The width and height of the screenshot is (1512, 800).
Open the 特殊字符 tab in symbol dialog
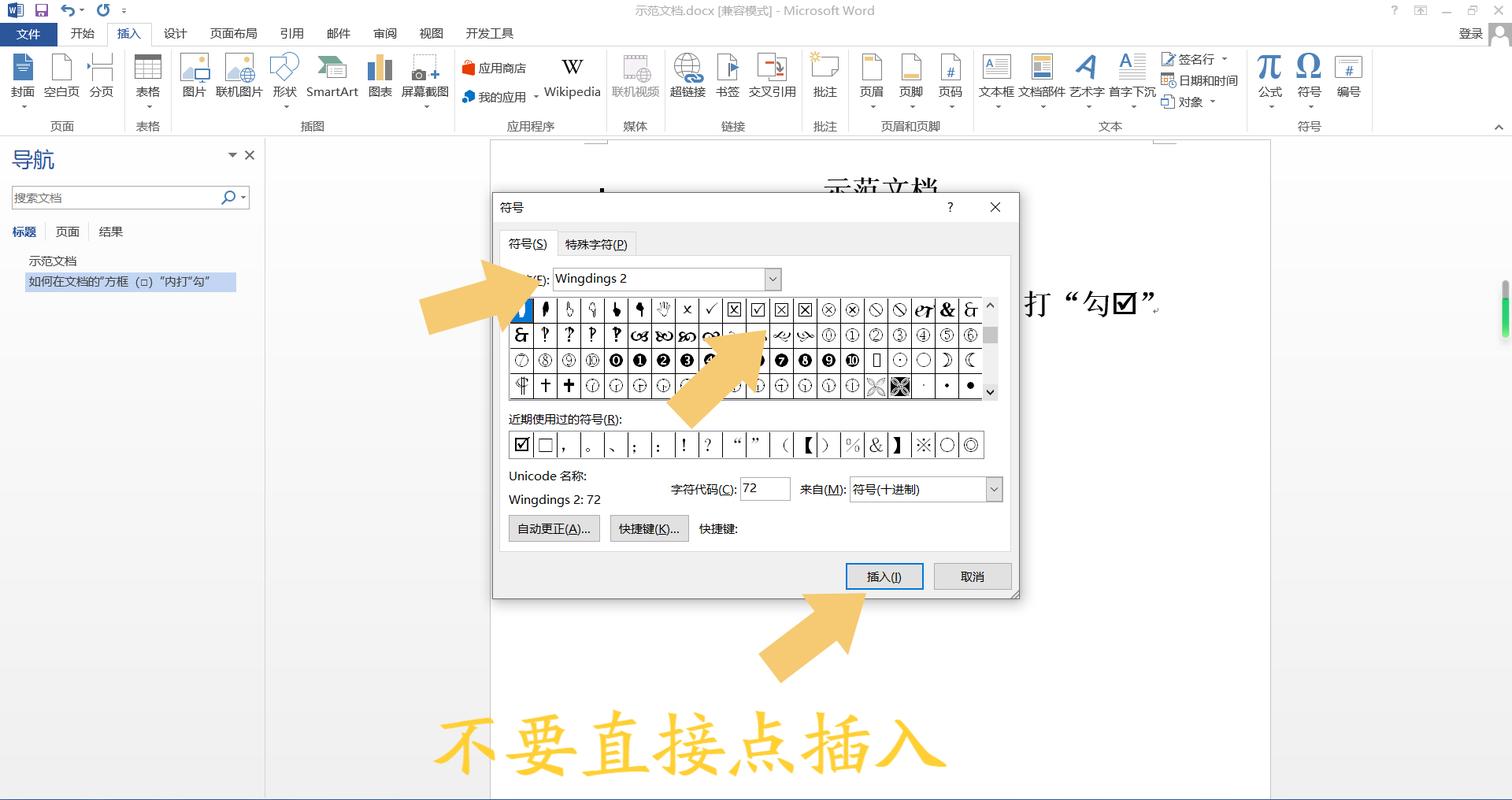(596, 244)
